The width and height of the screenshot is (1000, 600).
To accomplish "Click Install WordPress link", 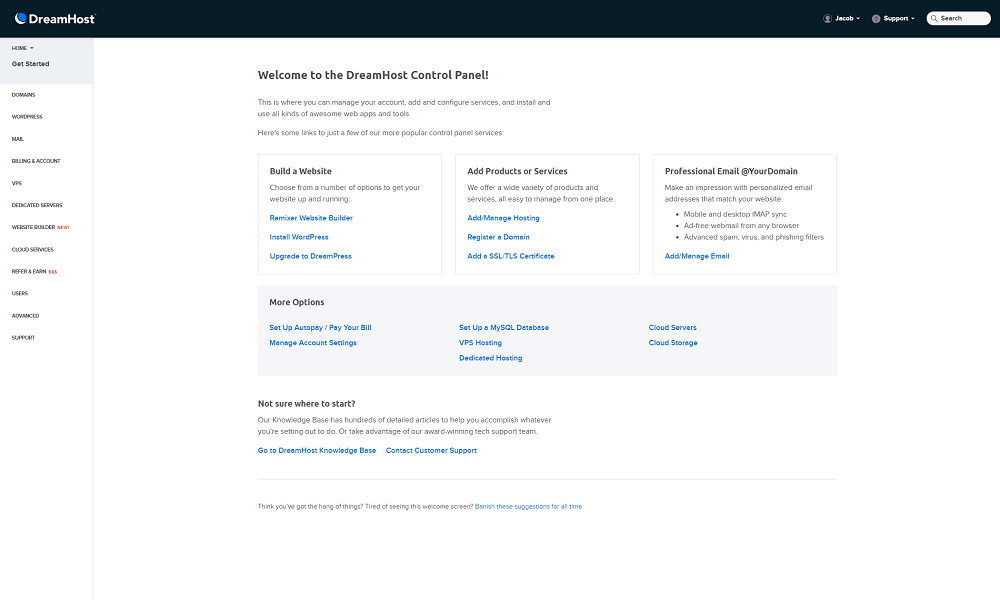I will click(x=299, y=237).
